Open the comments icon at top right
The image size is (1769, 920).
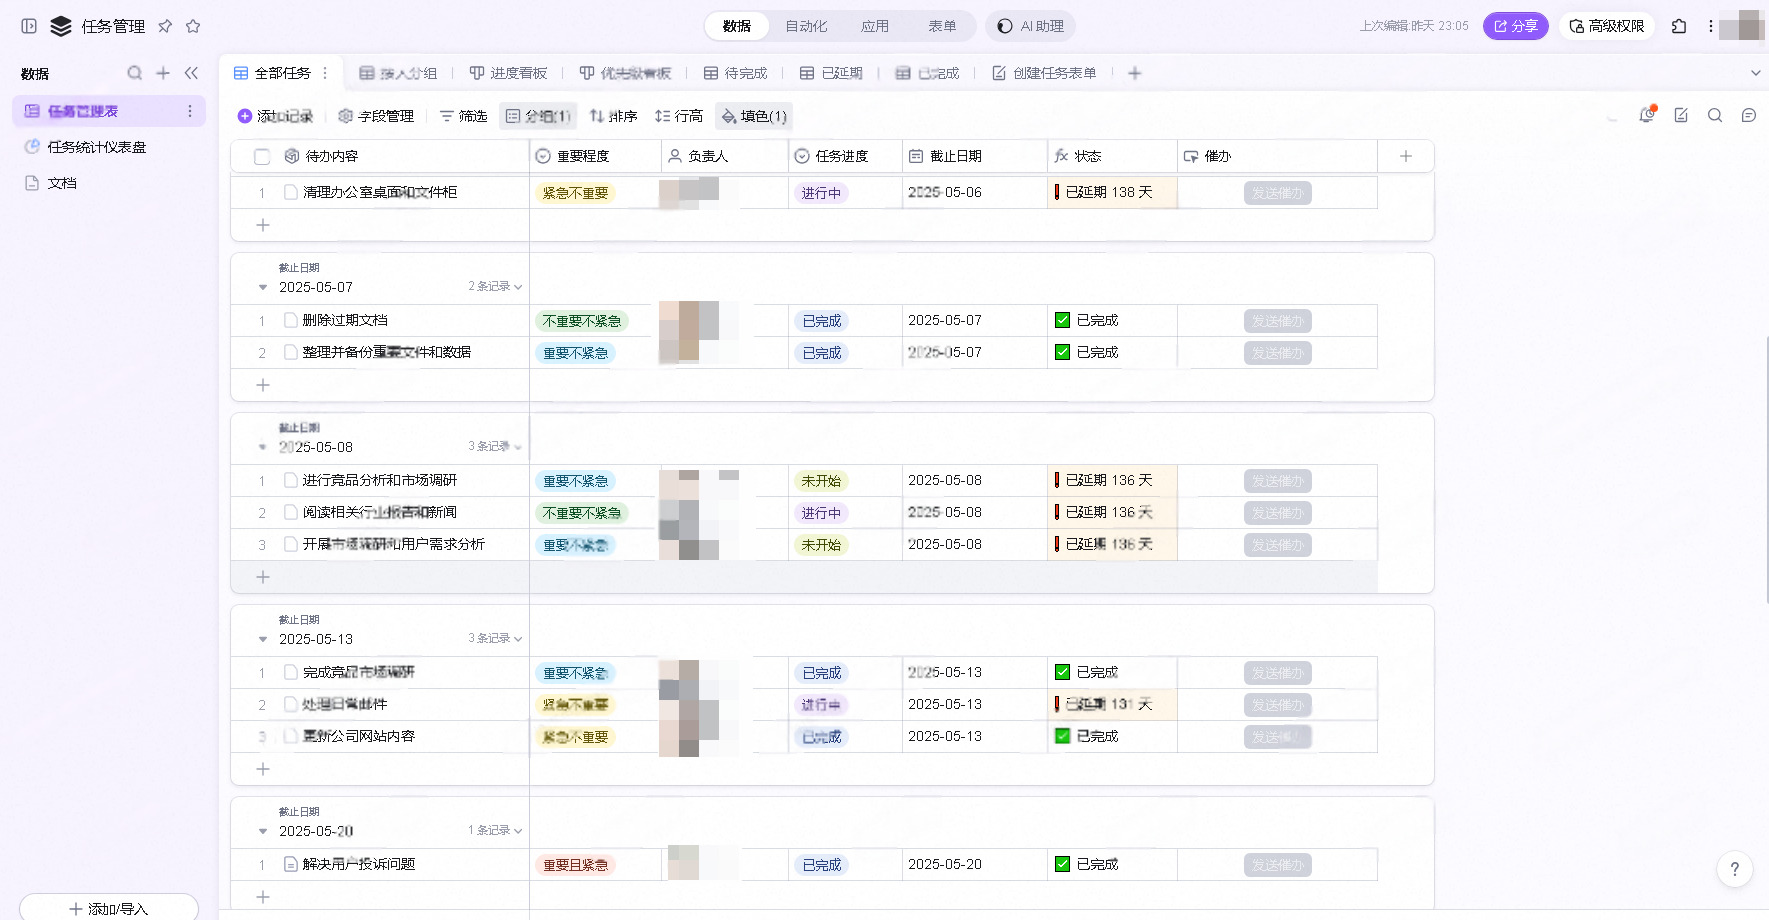point(1748,116)
